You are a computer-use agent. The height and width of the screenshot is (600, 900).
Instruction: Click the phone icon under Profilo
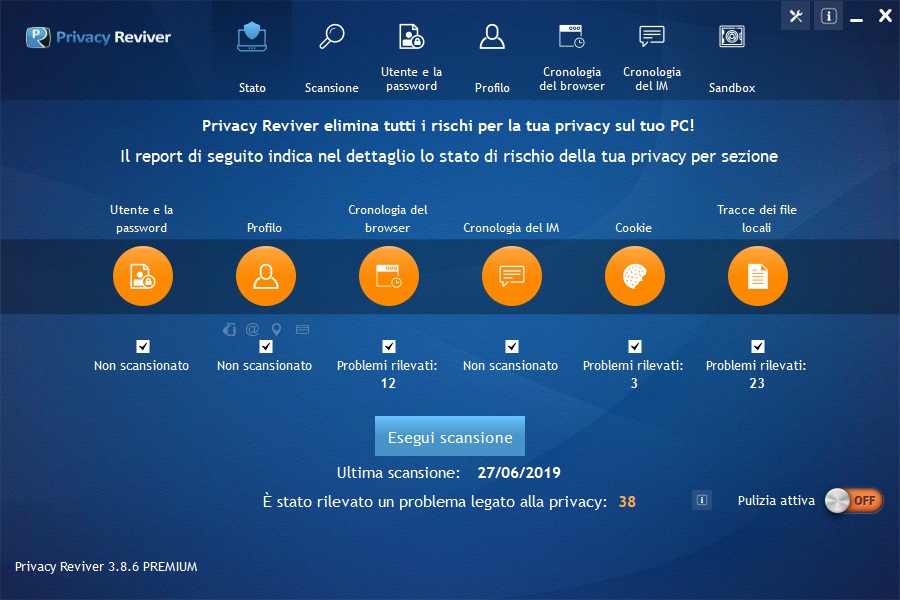(x=230, y=329)
